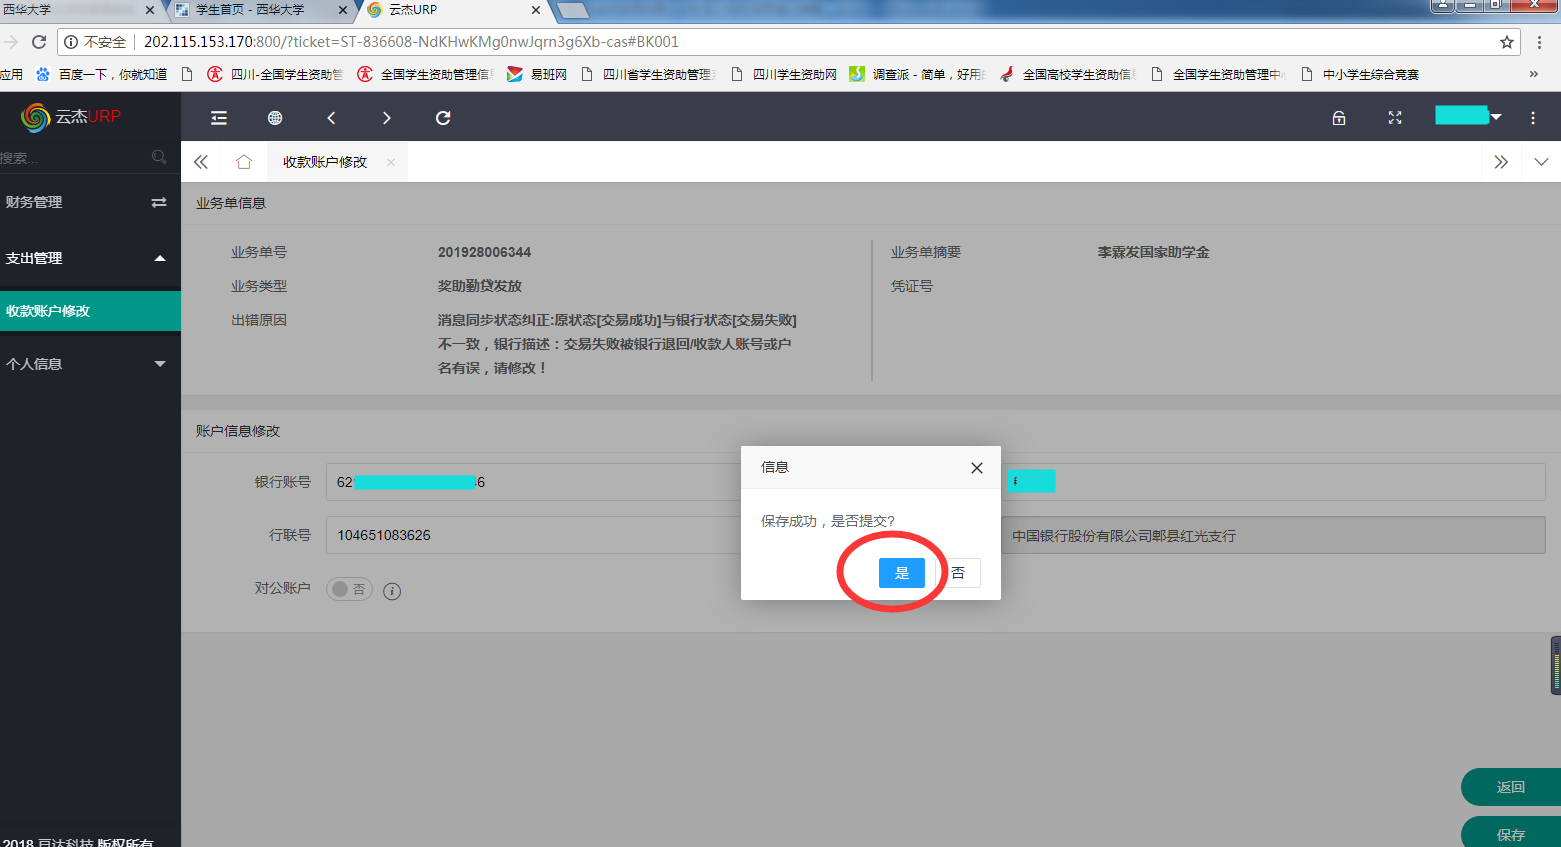Switch to the 学生首页 browser tab
The image size is (1561, 847).
click(x=255, y=10)
